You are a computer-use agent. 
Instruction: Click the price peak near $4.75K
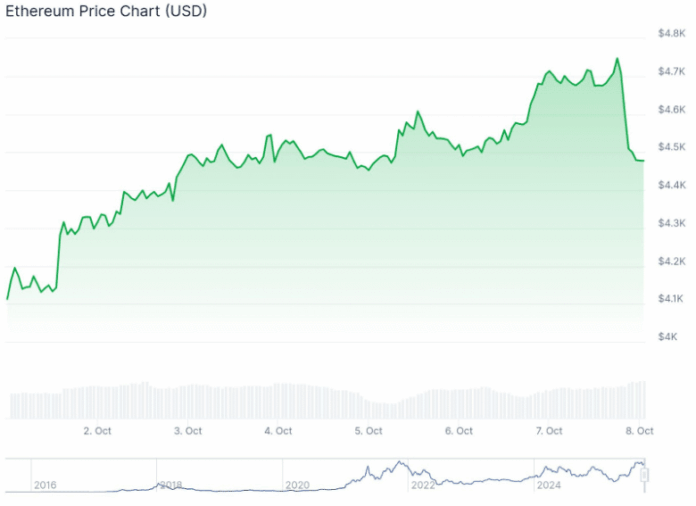(617, 59)
